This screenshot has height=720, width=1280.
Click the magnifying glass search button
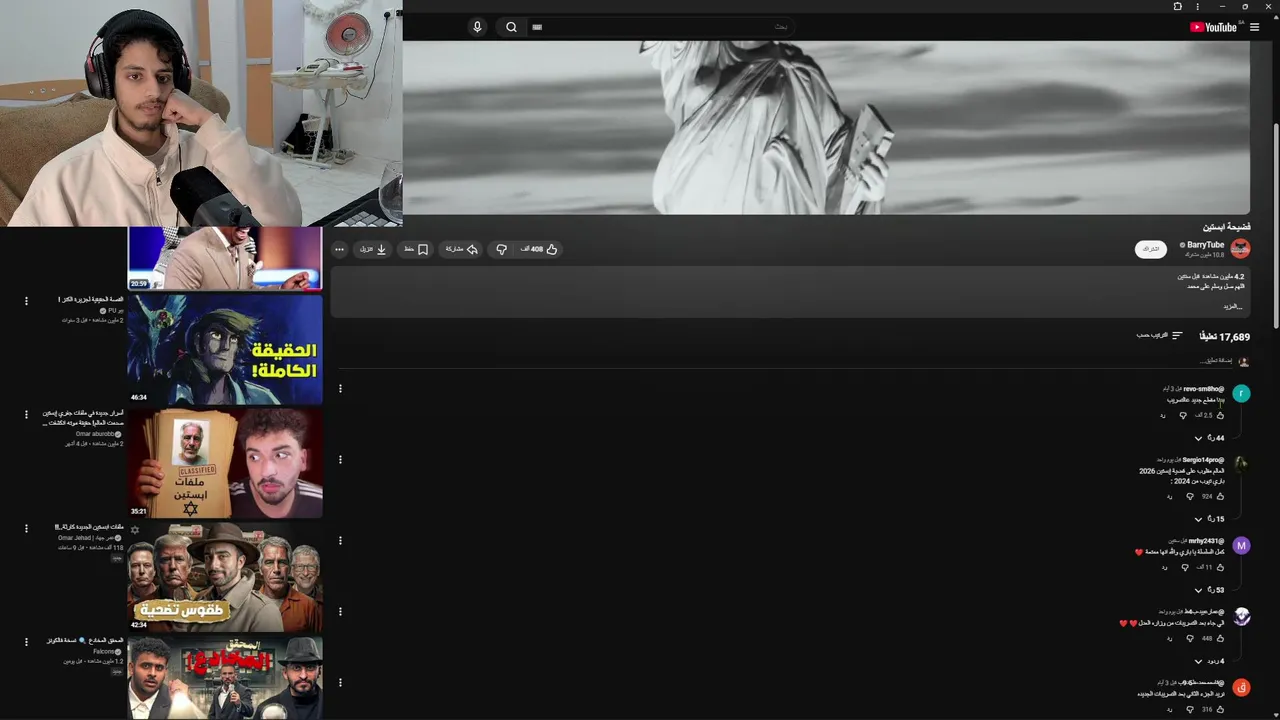(x=511, y=27)
